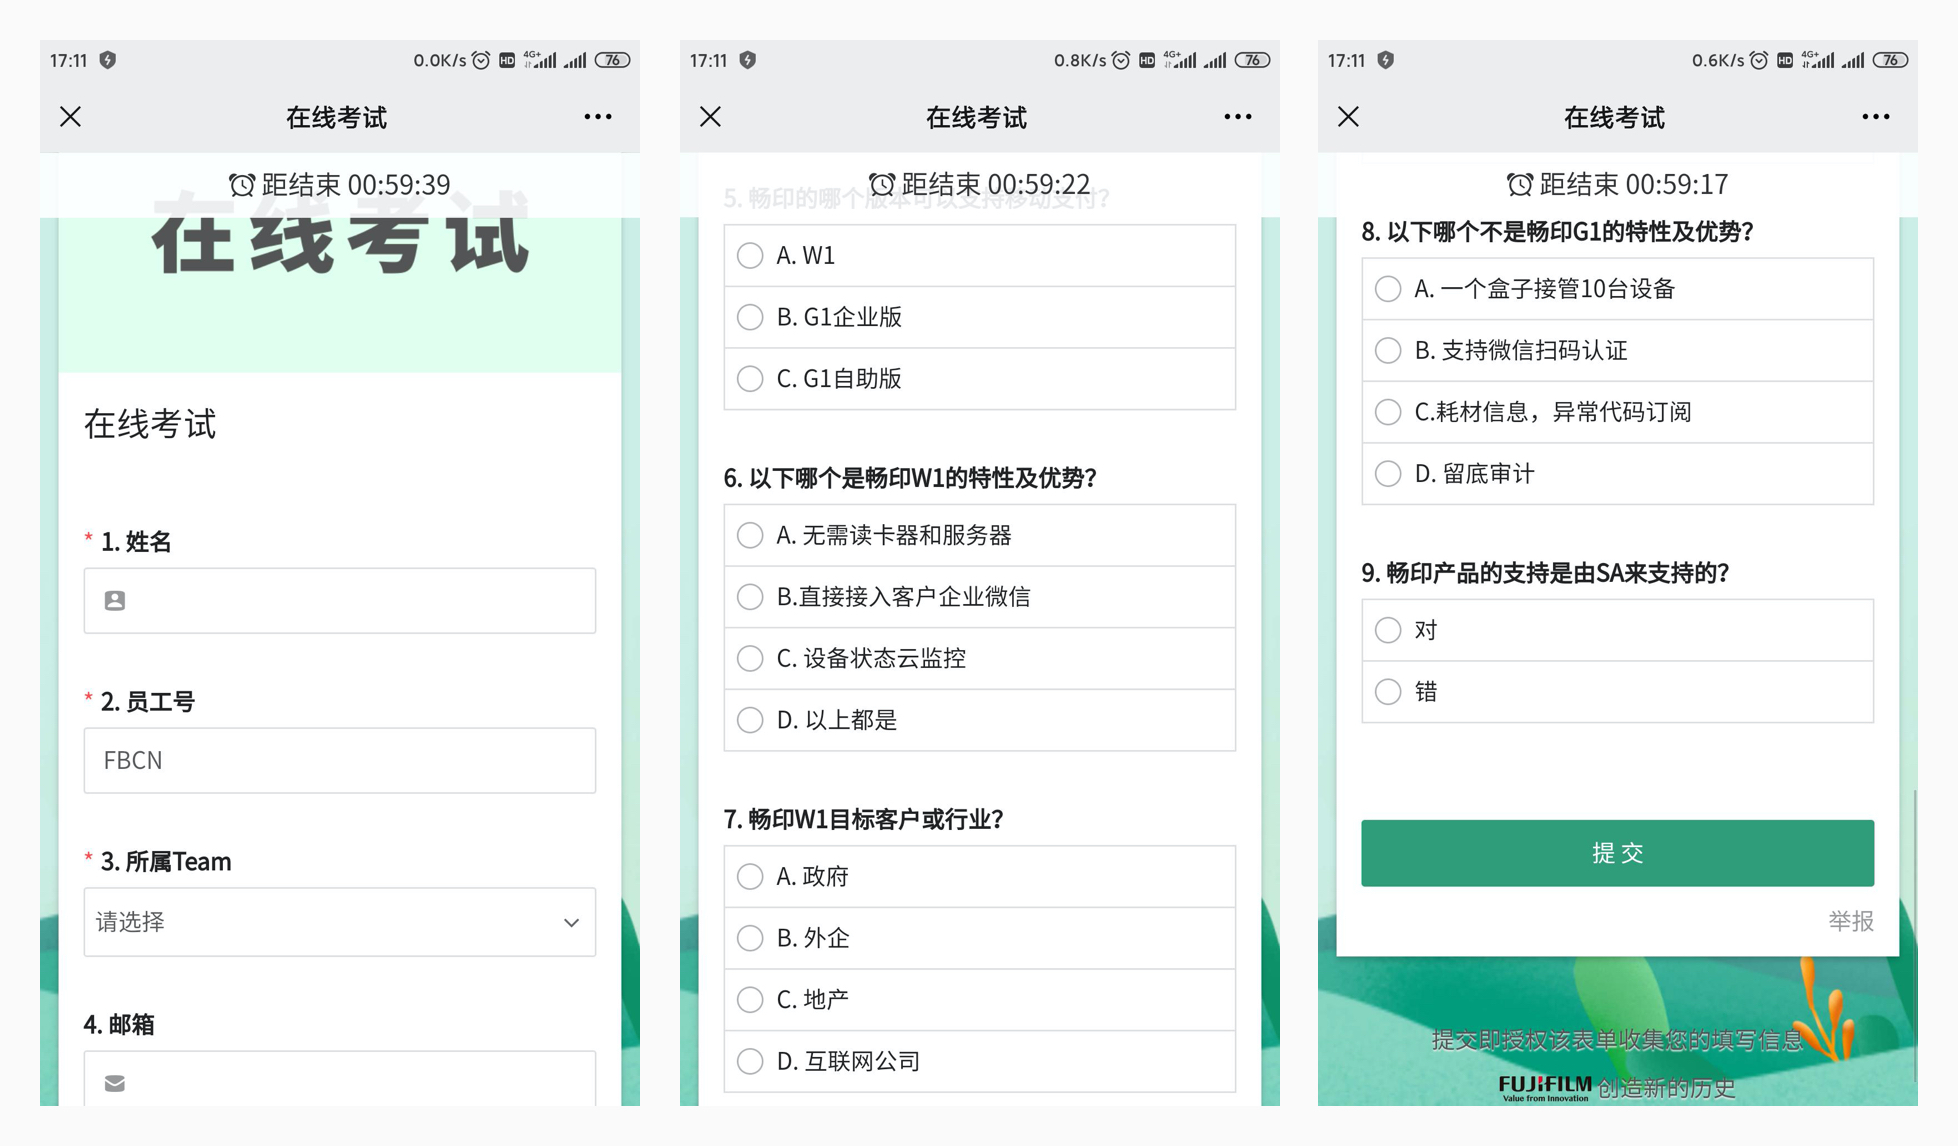Open the three-dot menu on middle screen
The image size is (1958, 1146).
(x=1238, y=117)
